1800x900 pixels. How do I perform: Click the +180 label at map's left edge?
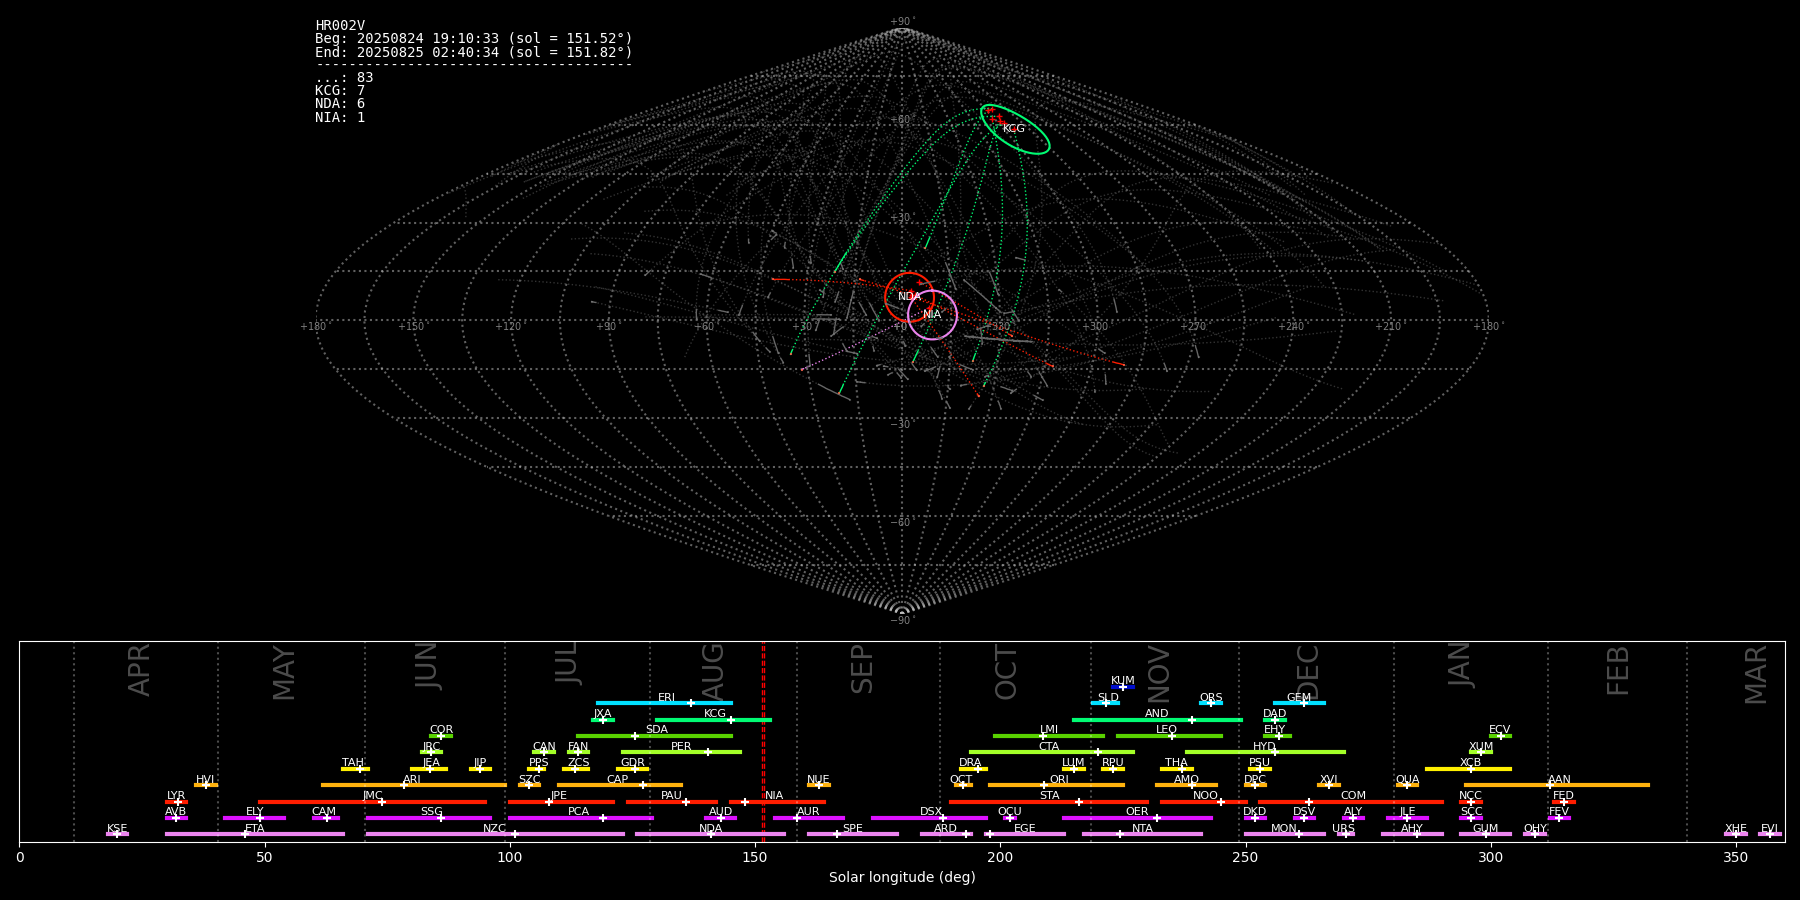point(313,327)
